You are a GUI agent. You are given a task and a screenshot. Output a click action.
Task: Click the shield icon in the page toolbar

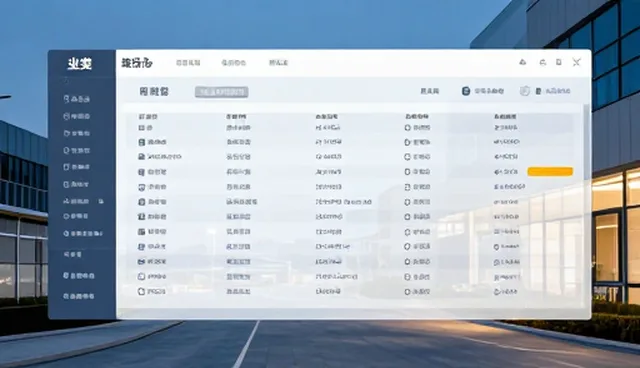(524, 91)
